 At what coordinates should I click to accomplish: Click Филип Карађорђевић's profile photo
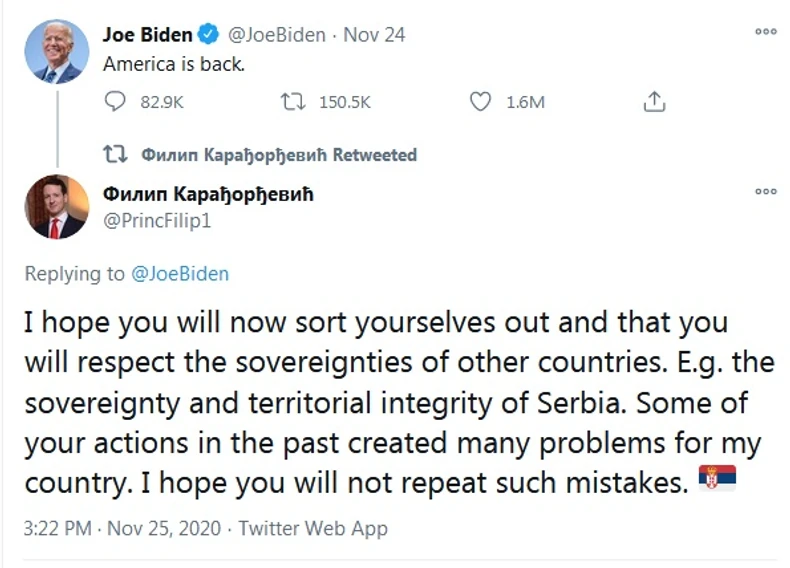53,207
